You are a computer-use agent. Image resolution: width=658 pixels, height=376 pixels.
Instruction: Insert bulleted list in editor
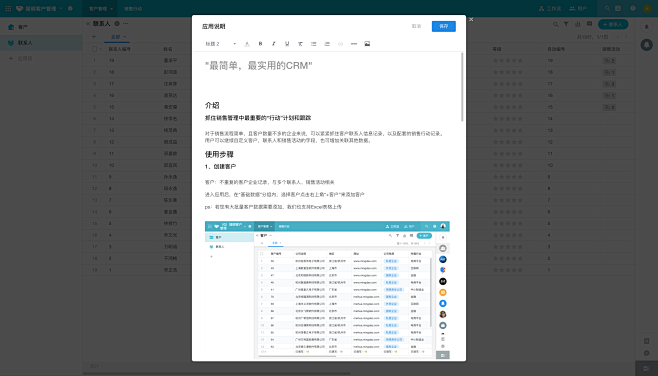pyautogui.click(x=313, y=44)
